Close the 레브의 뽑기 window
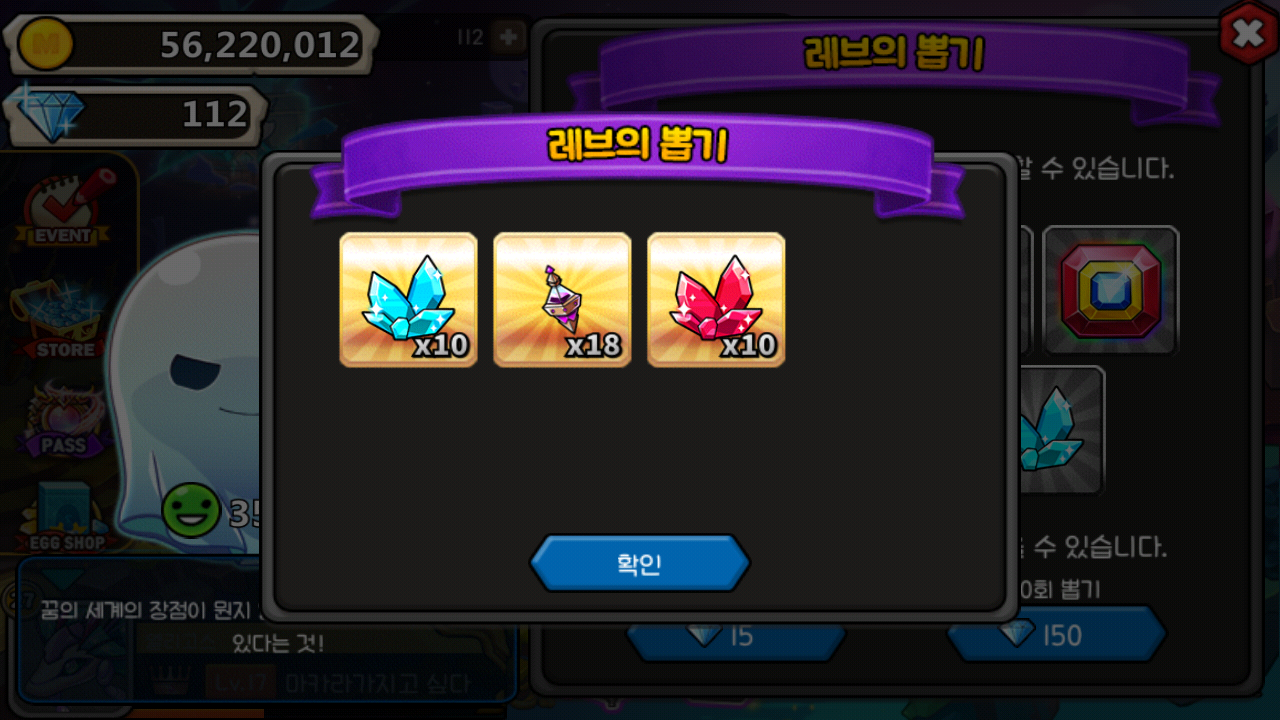1280x720 pixels. point(1248,34)
